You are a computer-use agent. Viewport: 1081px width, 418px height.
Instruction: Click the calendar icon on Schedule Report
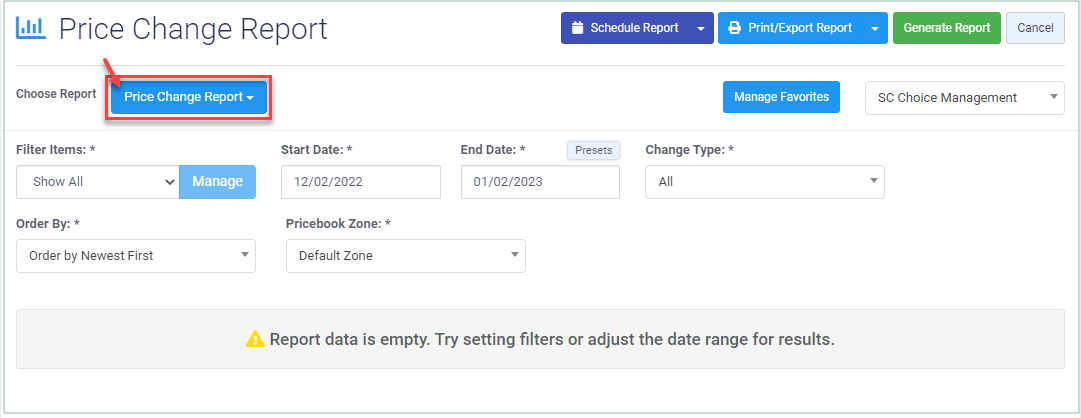(578, 28)
